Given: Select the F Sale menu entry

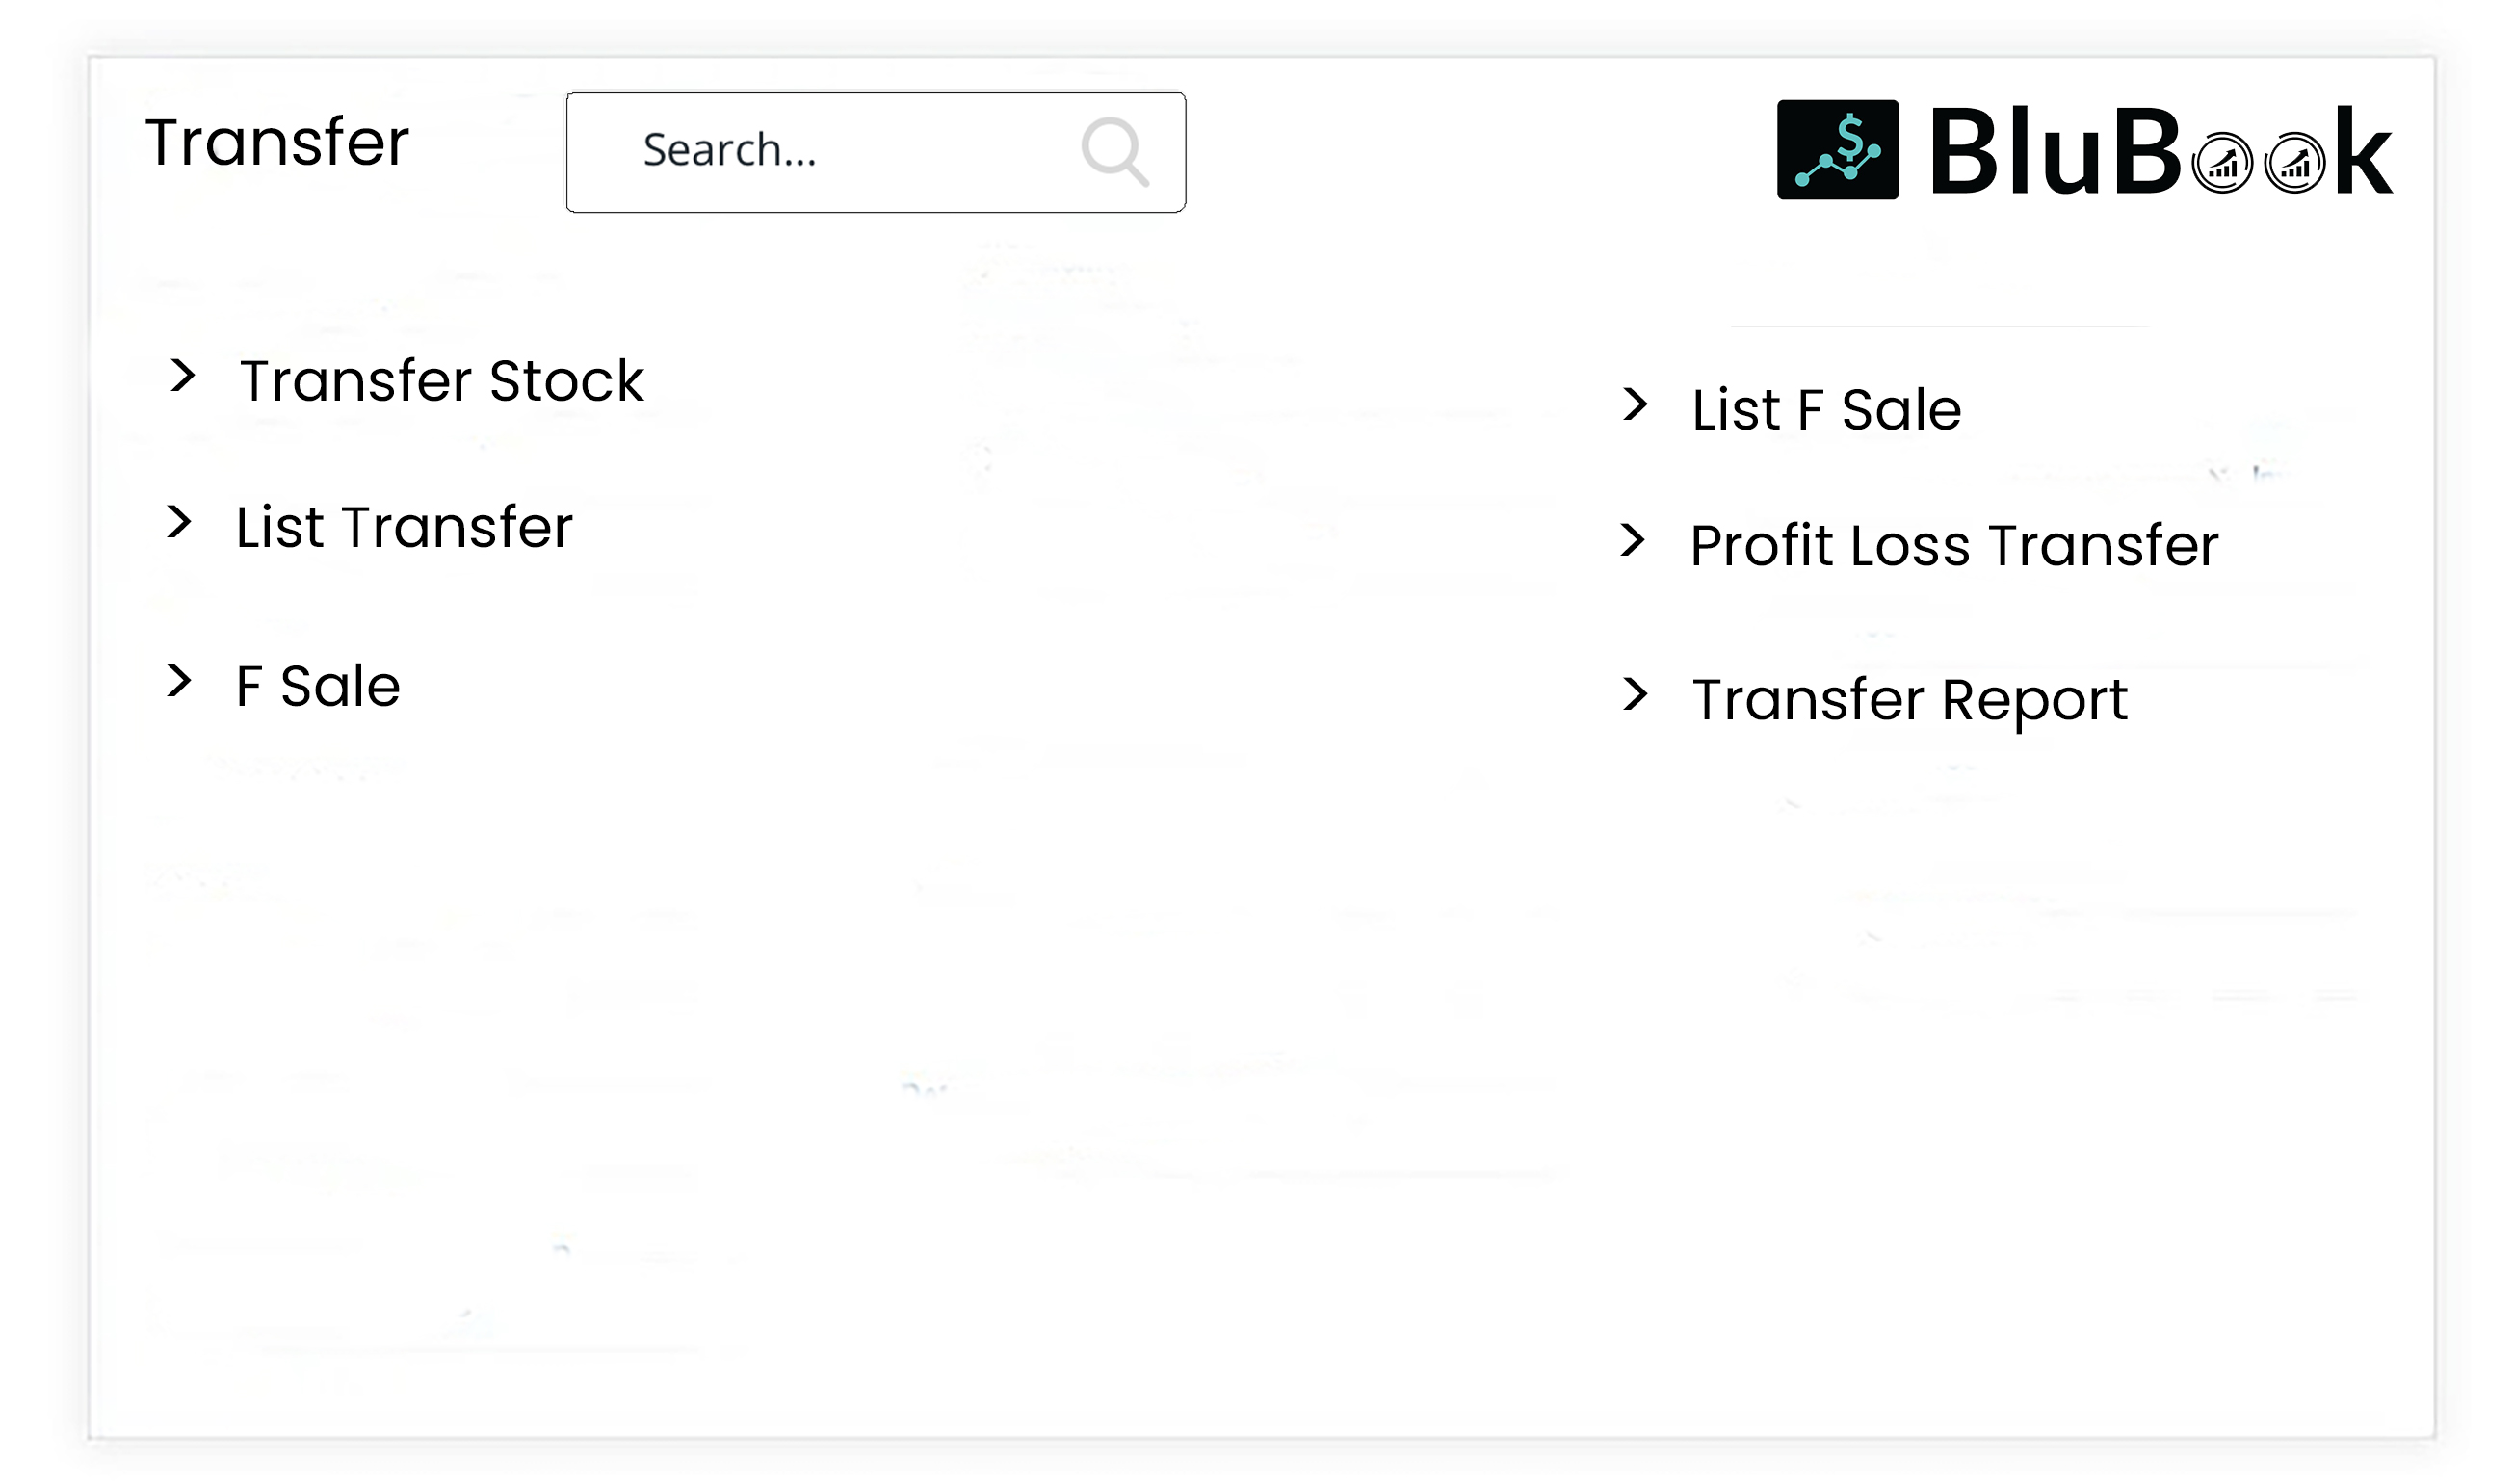Looking at the screenshot, I should pyautogui.click(x=318, y=686).
